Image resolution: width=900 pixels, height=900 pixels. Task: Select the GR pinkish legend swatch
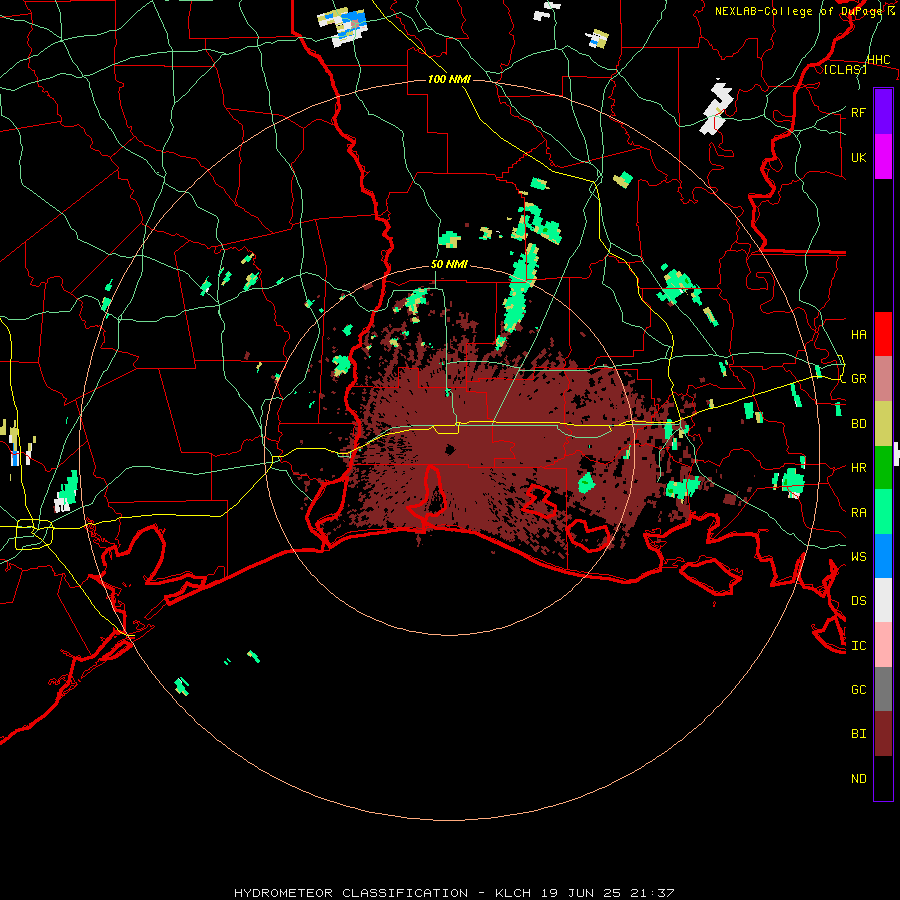point(883,378)
